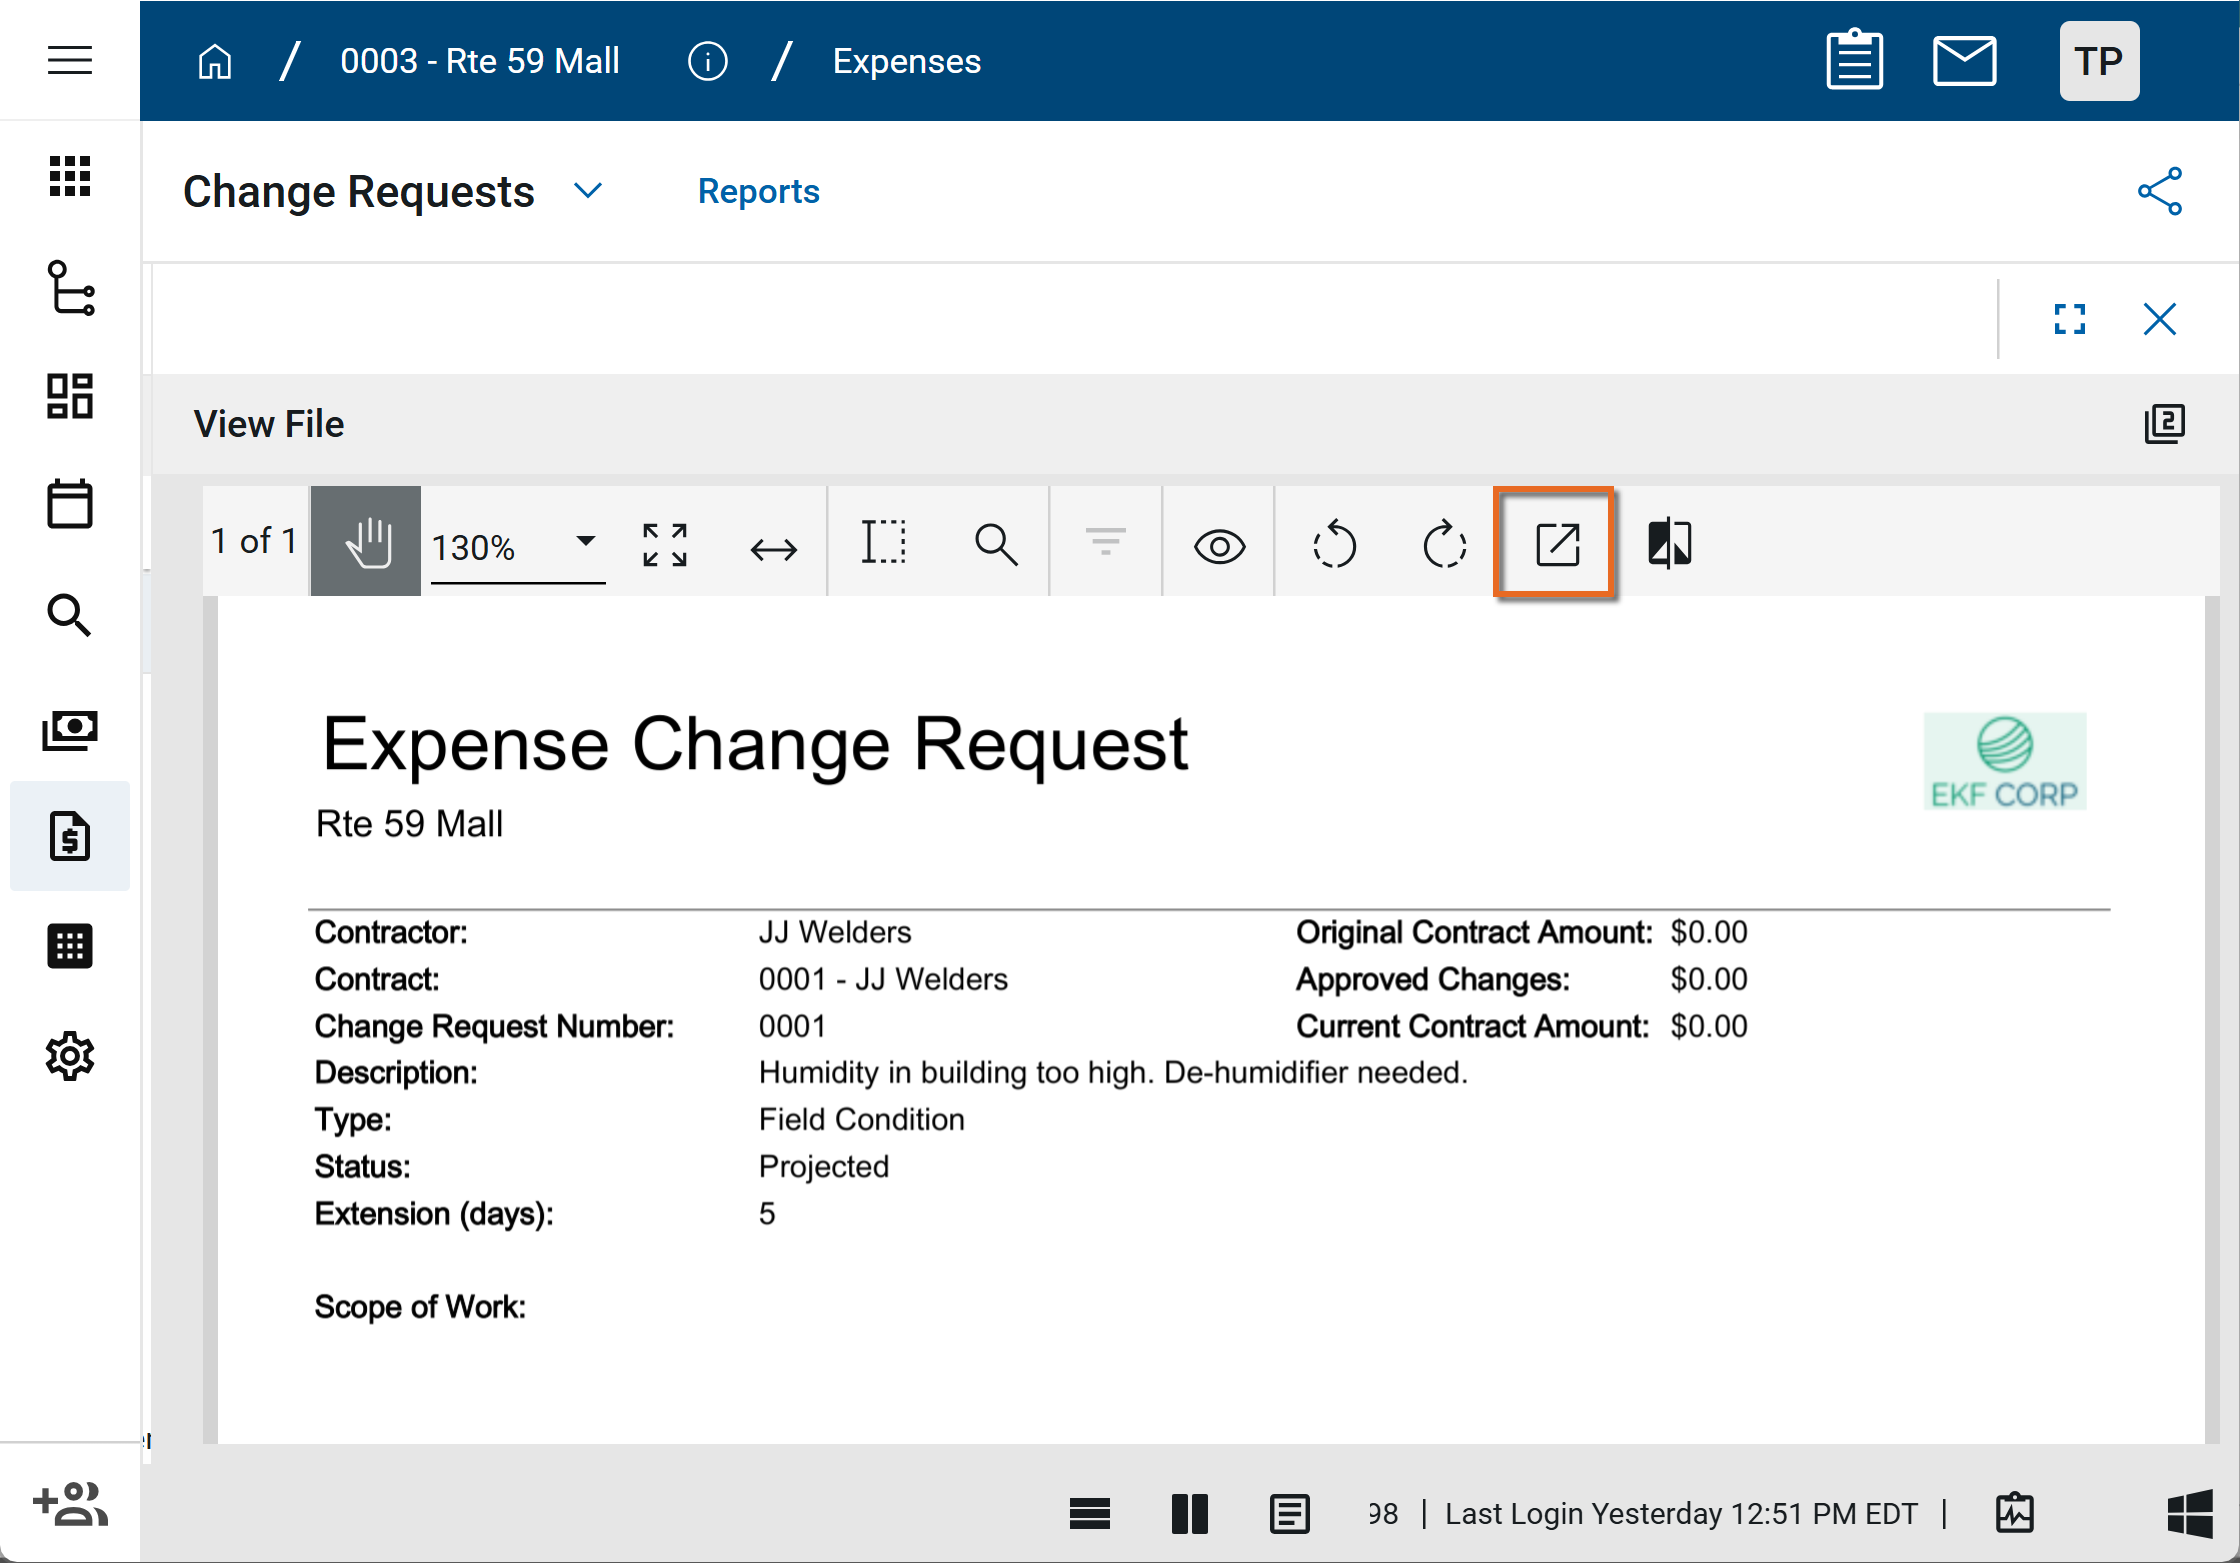Open the mail envelope icon
Screen dimensions: 2240x1563
[1964, 61]
